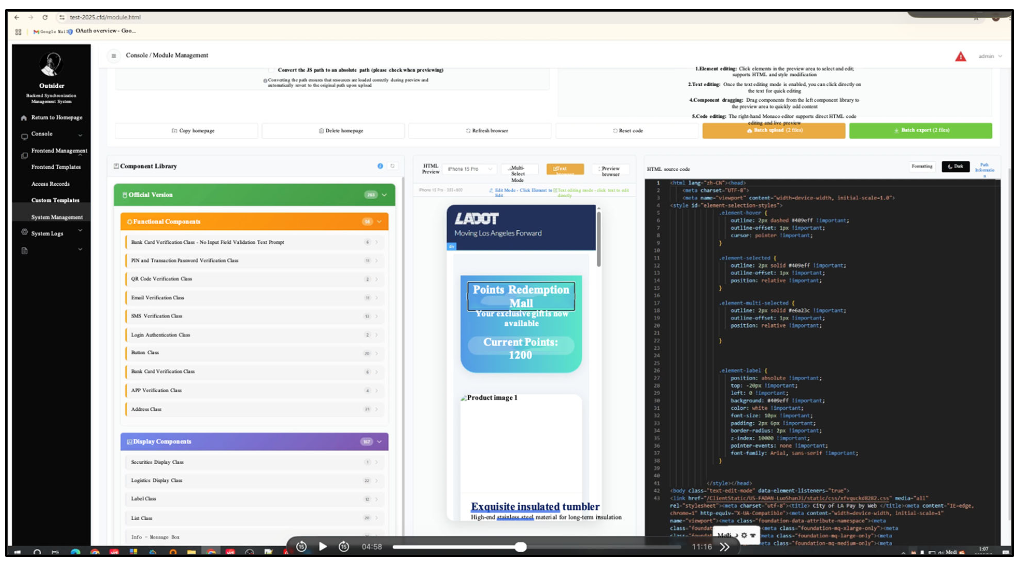1024x565 pixels.
Task: Click the gear icon in small Medi popup
Action: click(x=744, y=536)
